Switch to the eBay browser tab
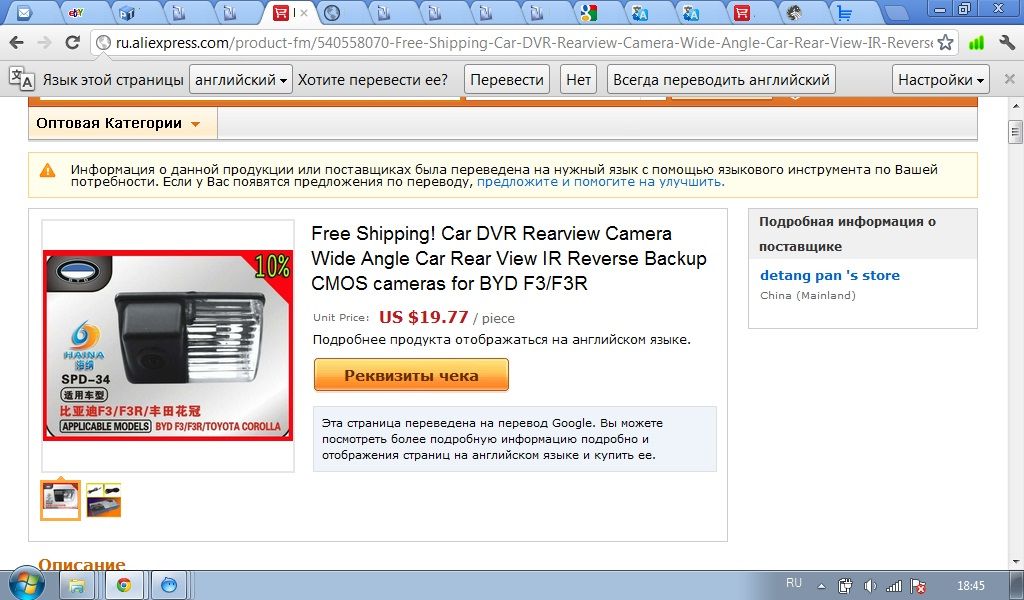Image resolution: width=1024 pixels, height=600 pixels. pos(76,12)
